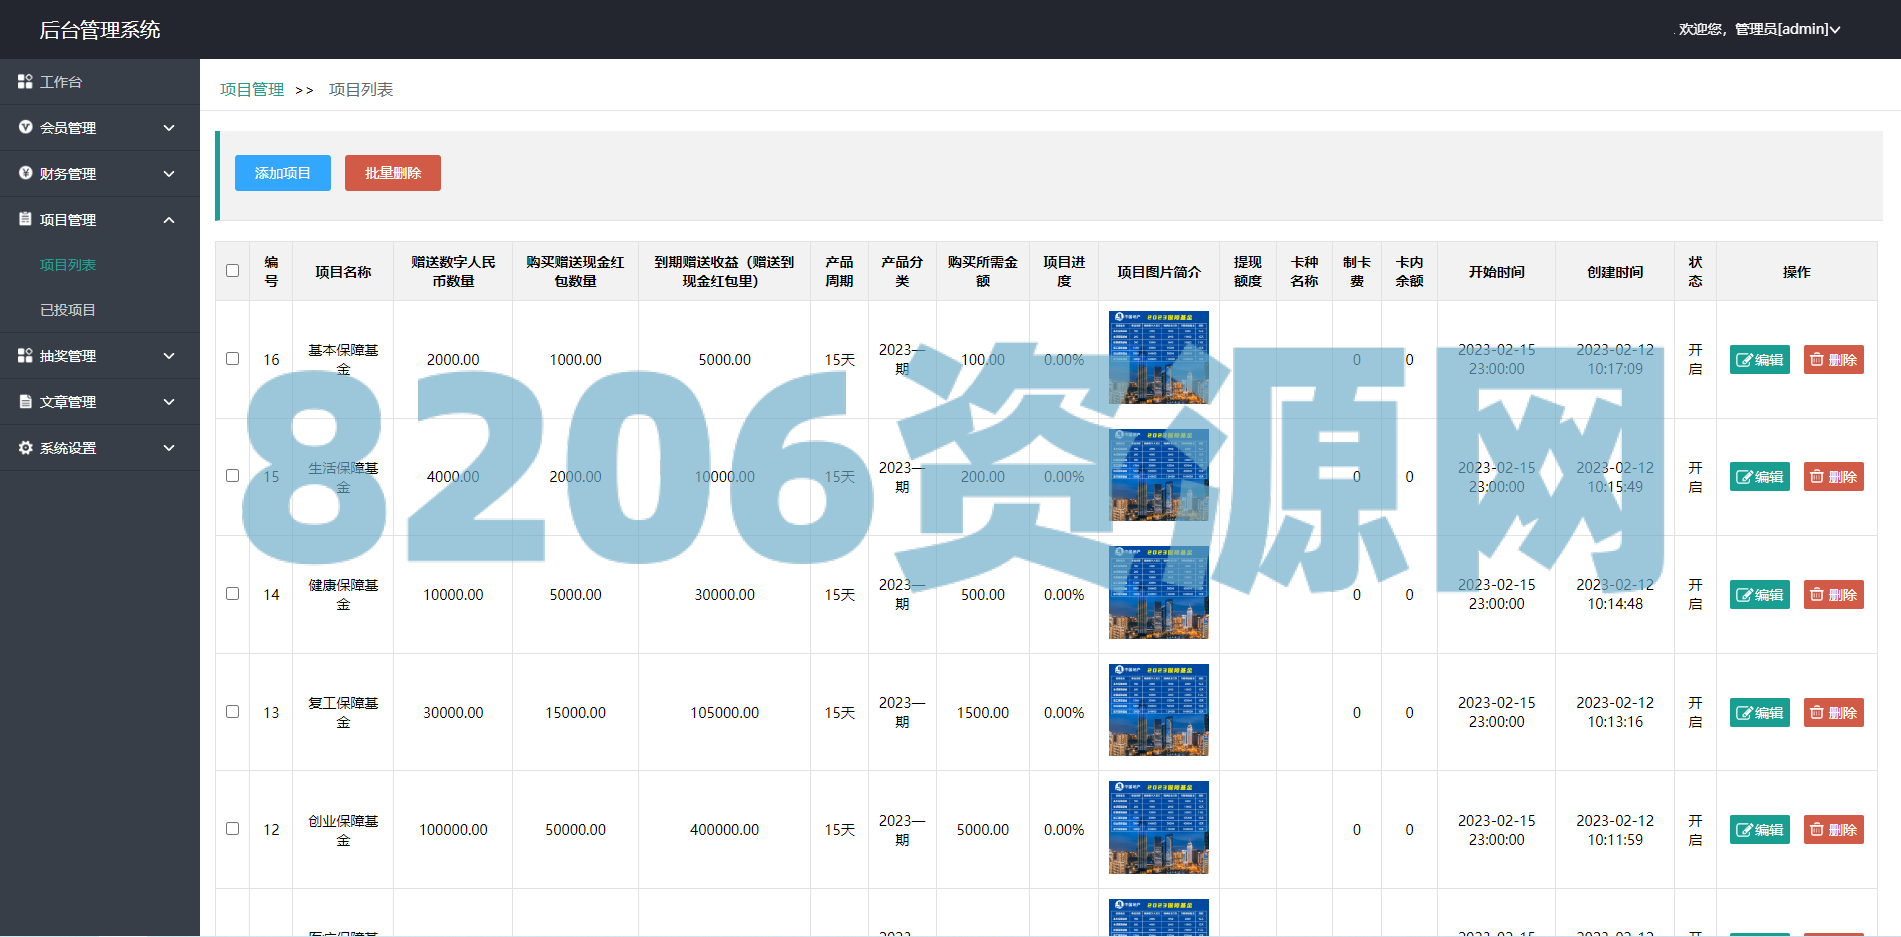Check the checkbox for row 15
Image resolution: width=1901 pixels, height=937 pixels.
[233, 476]
